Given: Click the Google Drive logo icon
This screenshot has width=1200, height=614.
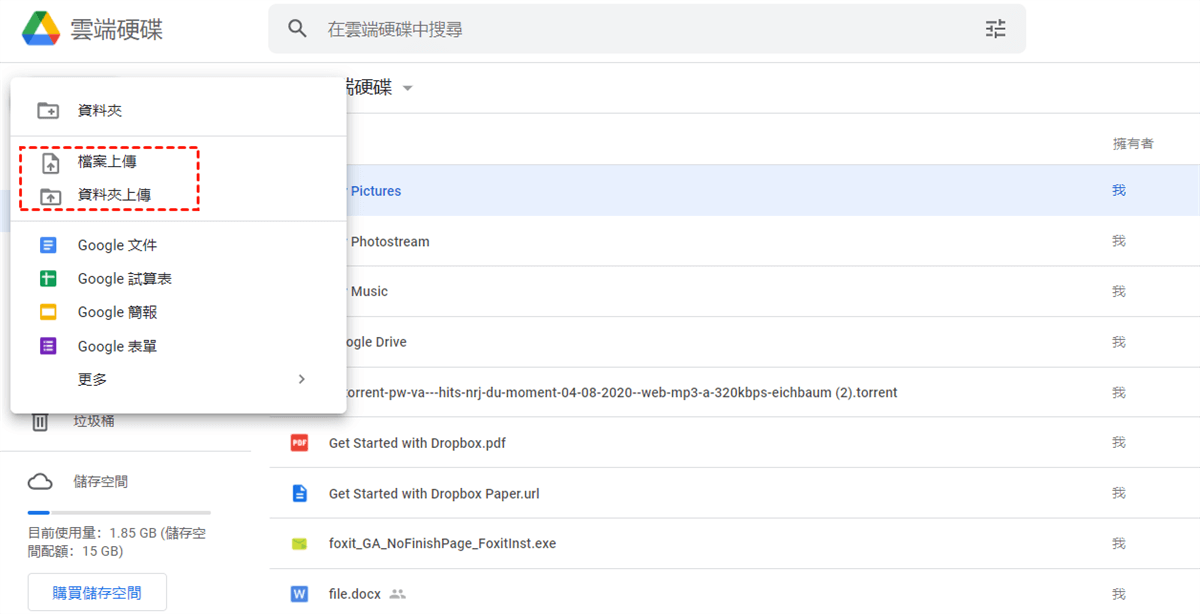Looking at the screenshot, I should coord(41,29).
